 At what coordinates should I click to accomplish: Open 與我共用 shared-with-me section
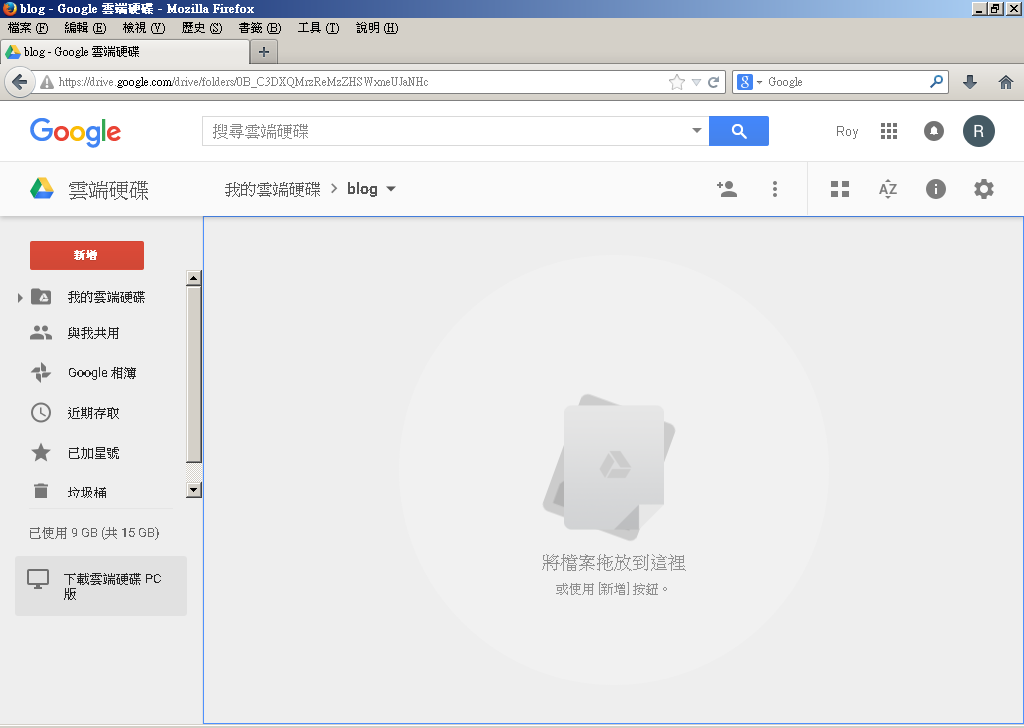click(x=93, y=333)
